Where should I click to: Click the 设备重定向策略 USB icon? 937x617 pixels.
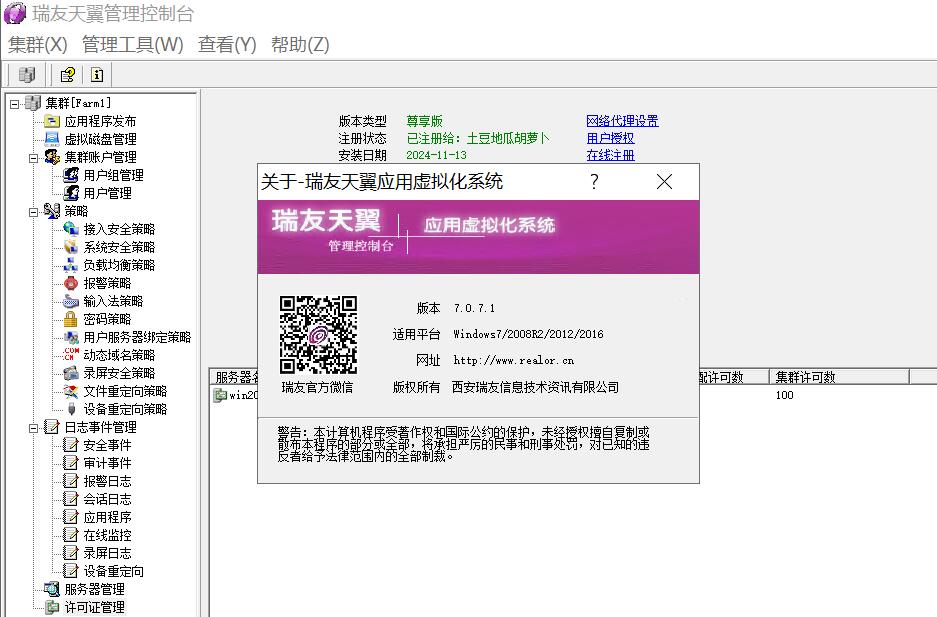[71, 409]
